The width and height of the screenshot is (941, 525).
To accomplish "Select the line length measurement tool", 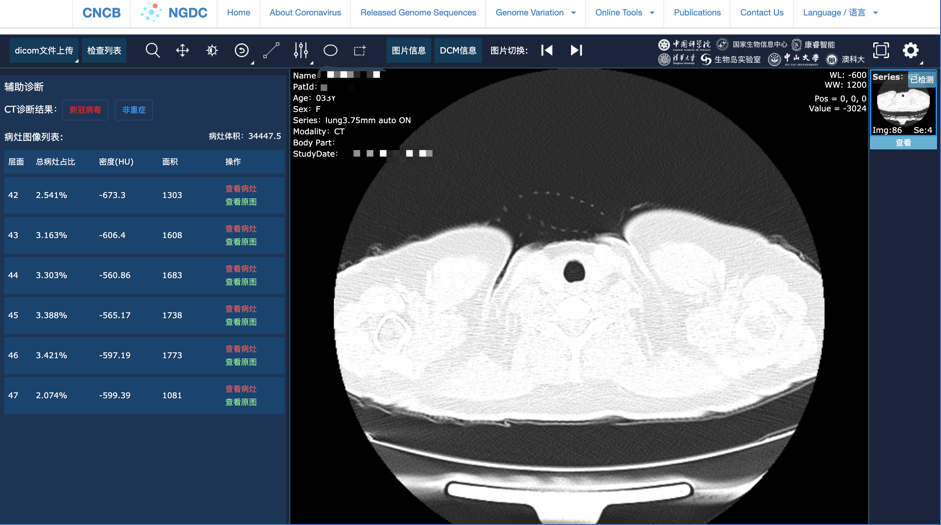I will [x=271, y=50].
